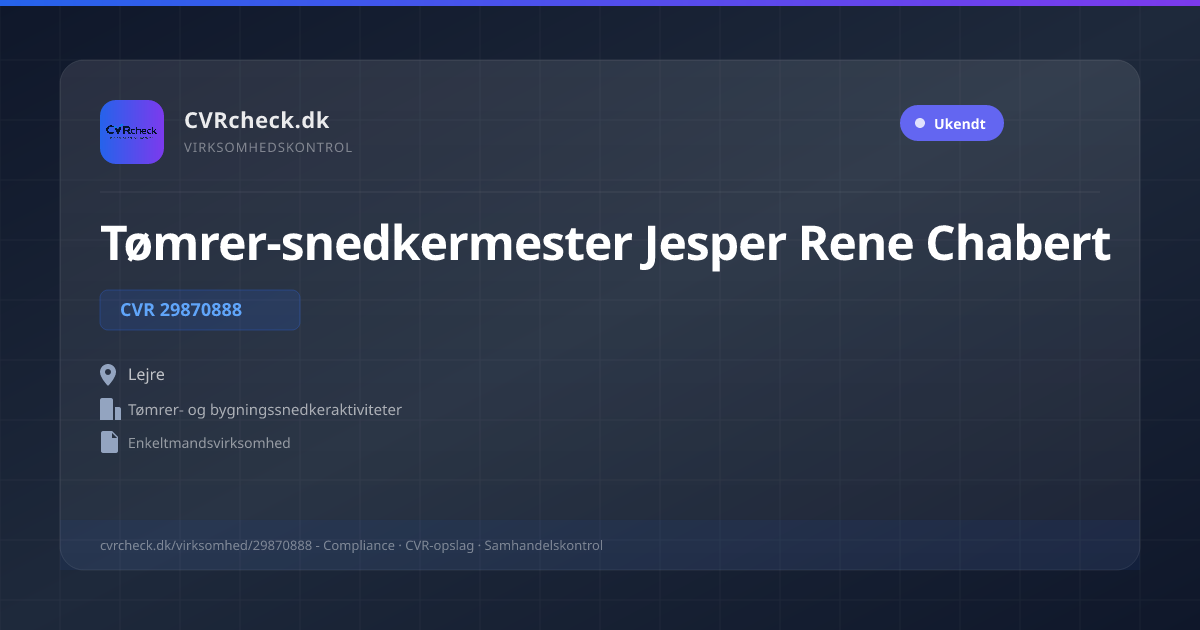Viewport: 1200px width, 630px height.
Task: Click the cvrcheck.dk/virksomhed/29870888 footer line
Action: (351, 546)
